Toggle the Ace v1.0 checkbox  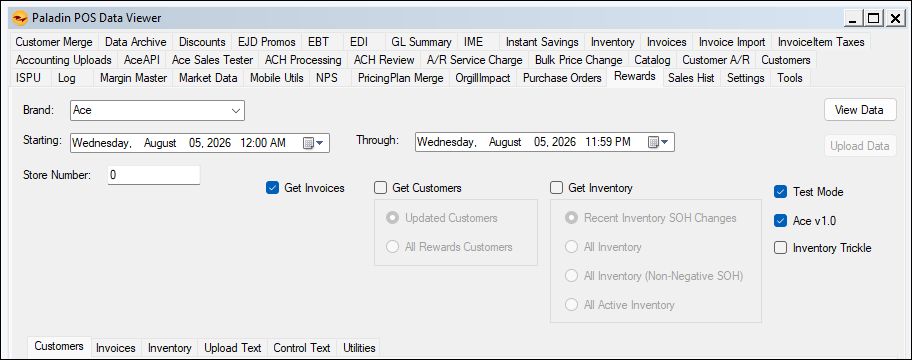click(x=780, y=221)
